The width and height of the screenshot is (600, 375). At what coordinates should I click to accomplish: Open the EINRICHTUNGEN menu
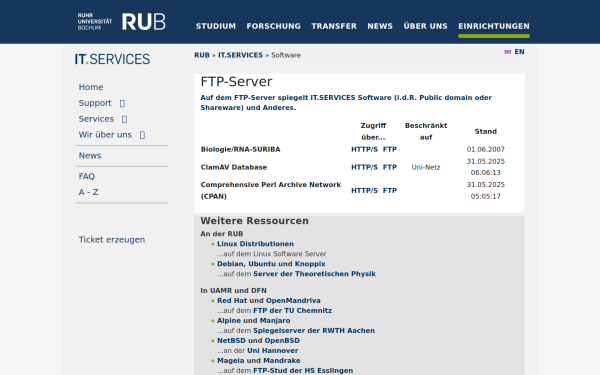(x=494, y=26)
